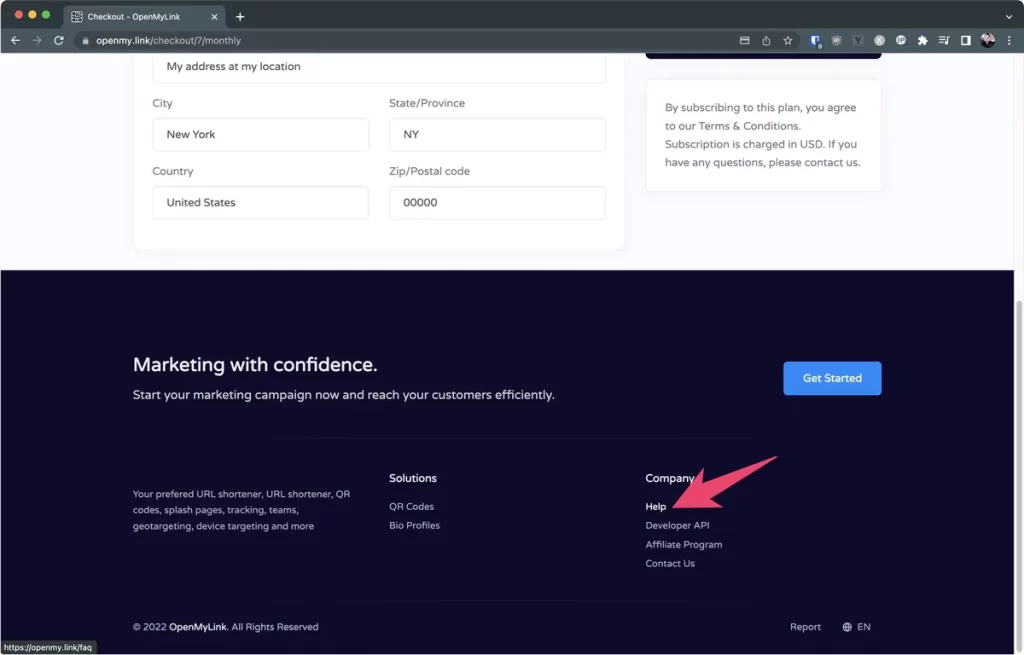Click the globe language icon
This screenshot has width=1024, height=655.
tap(847, 627)
